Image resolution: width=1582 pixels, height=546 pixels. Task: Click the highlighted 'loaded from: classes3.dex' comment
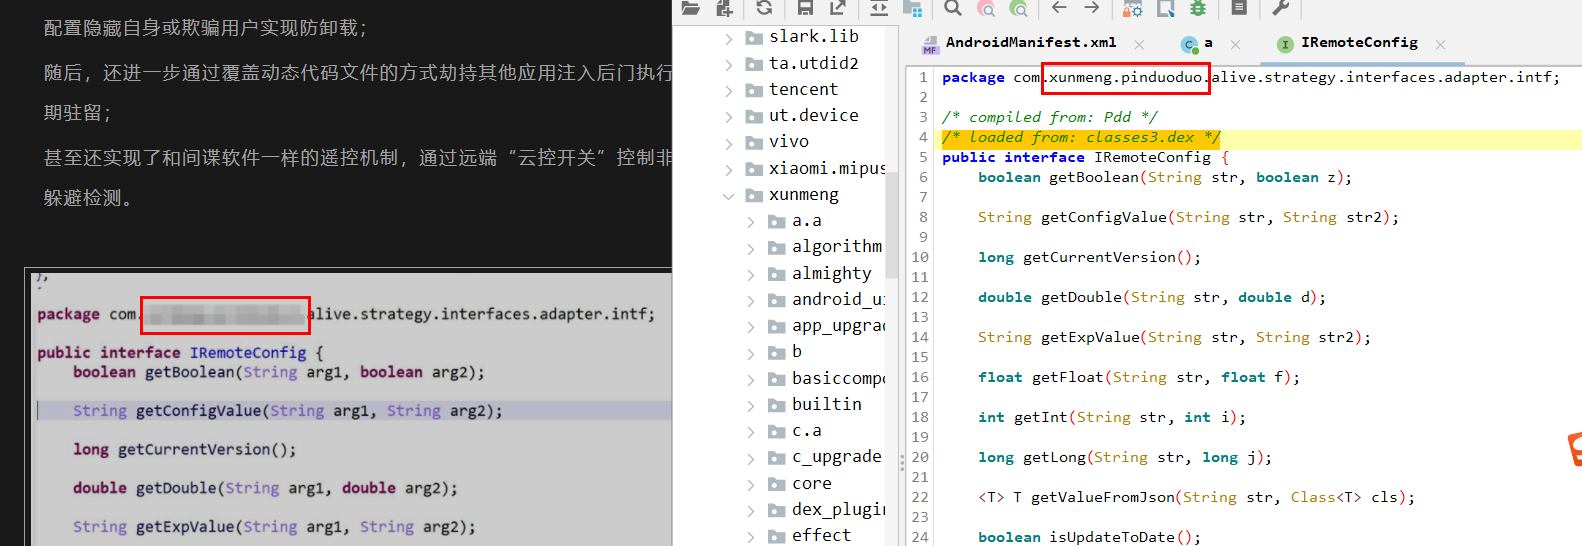point(1081,137)
